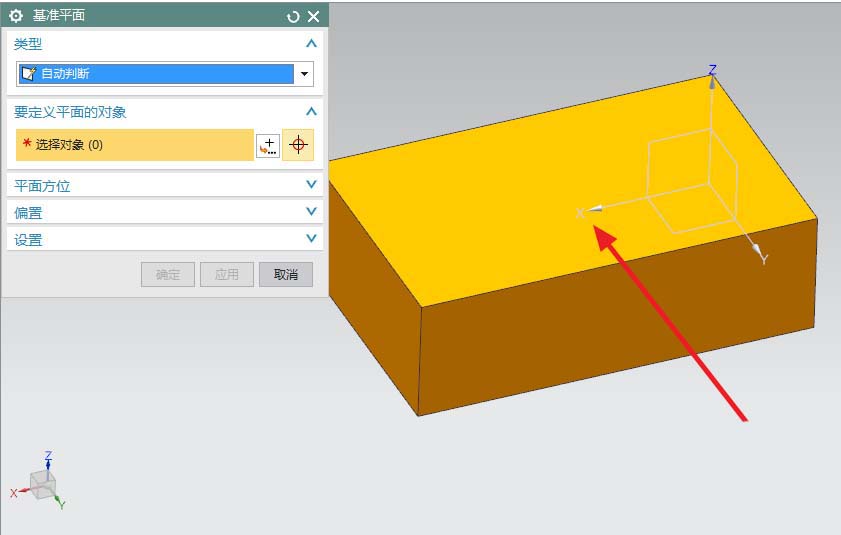Reset the 基准平面 dialog
Image resolution: width=841 pixels, height=535 pixels.
[293, 17]
